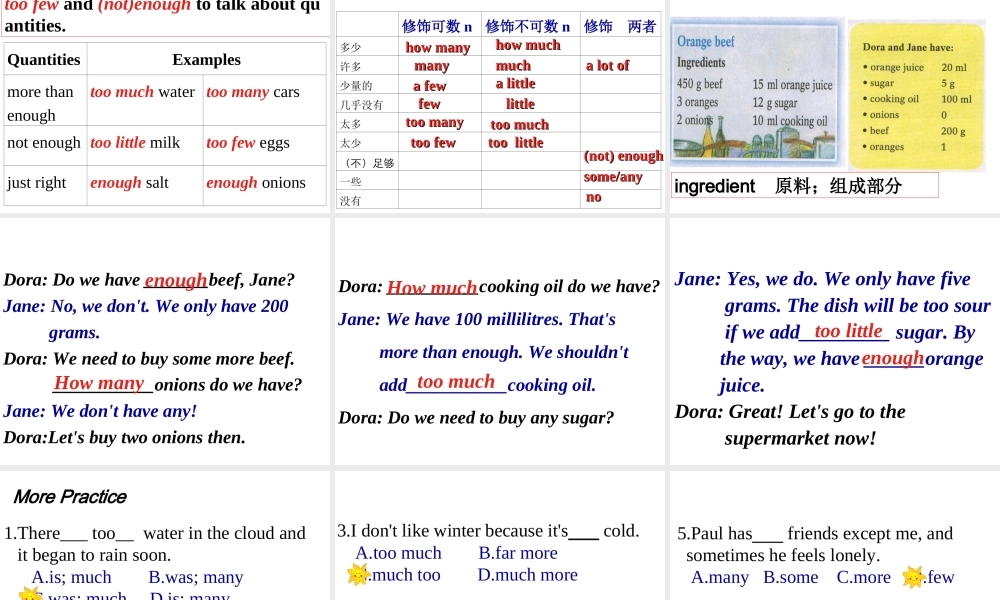The image size is (1000, 600).
Task: Click the star icon next to answer D in question 5
Action: point(913,577)
